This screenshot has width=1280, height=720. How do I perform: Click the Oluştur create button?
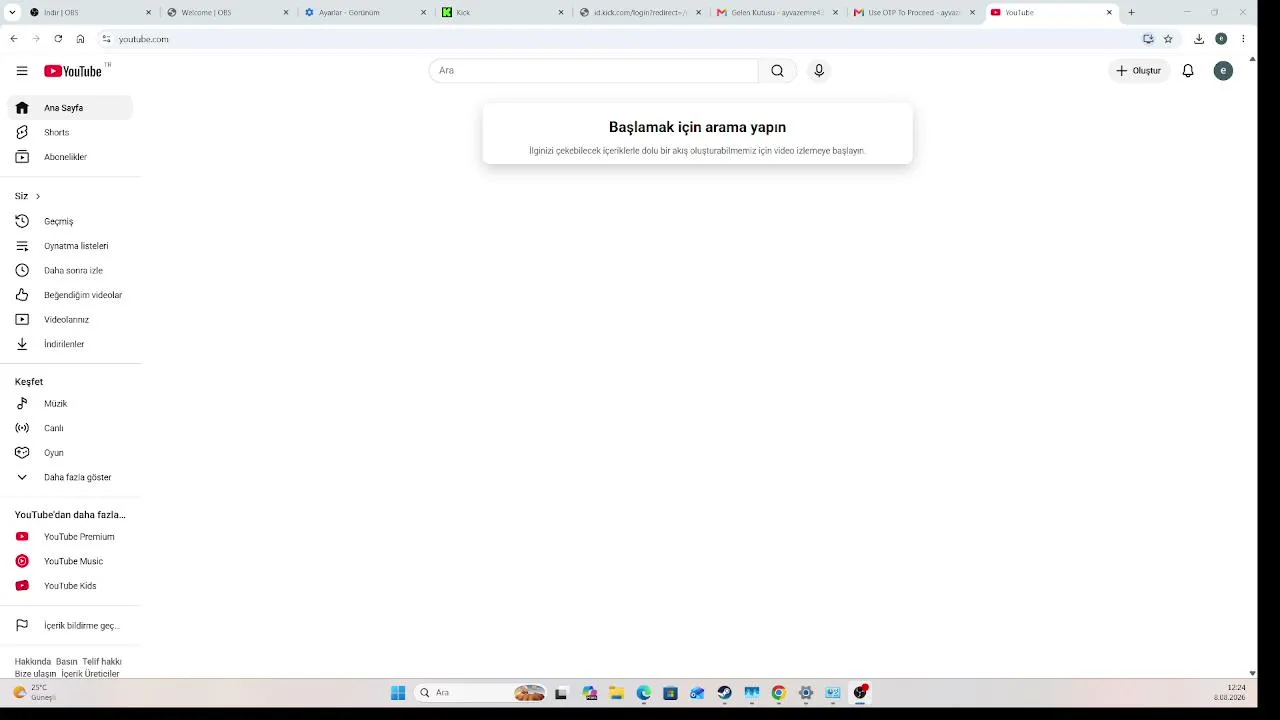click(1138, 71)
